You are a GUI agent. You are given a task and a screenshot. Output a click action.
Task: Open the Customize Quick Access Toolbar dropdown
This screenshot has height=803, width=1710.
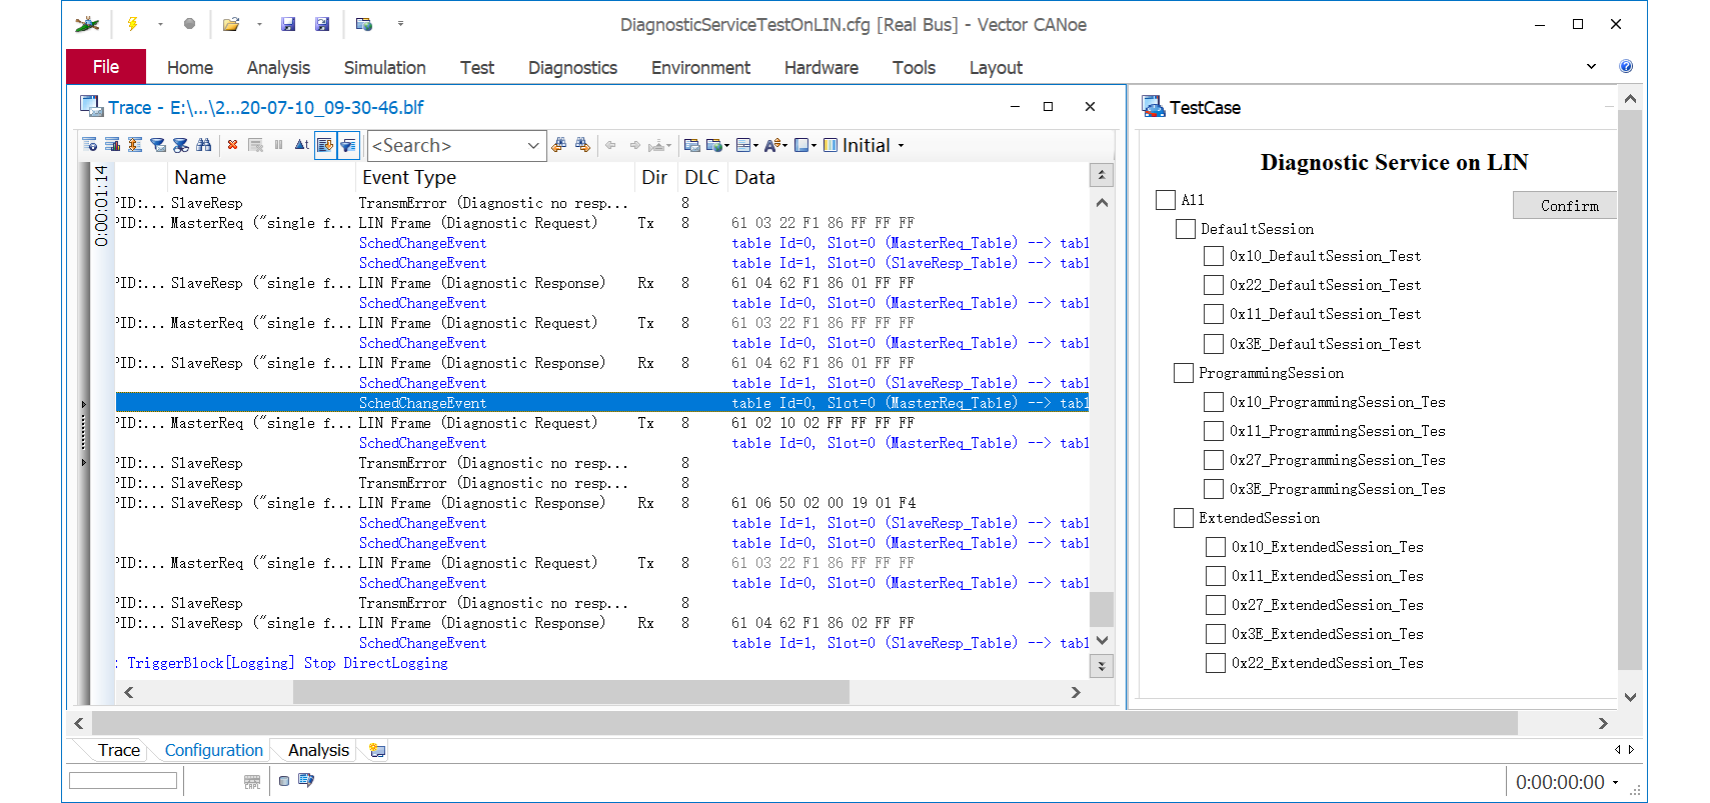coord(400,24)
